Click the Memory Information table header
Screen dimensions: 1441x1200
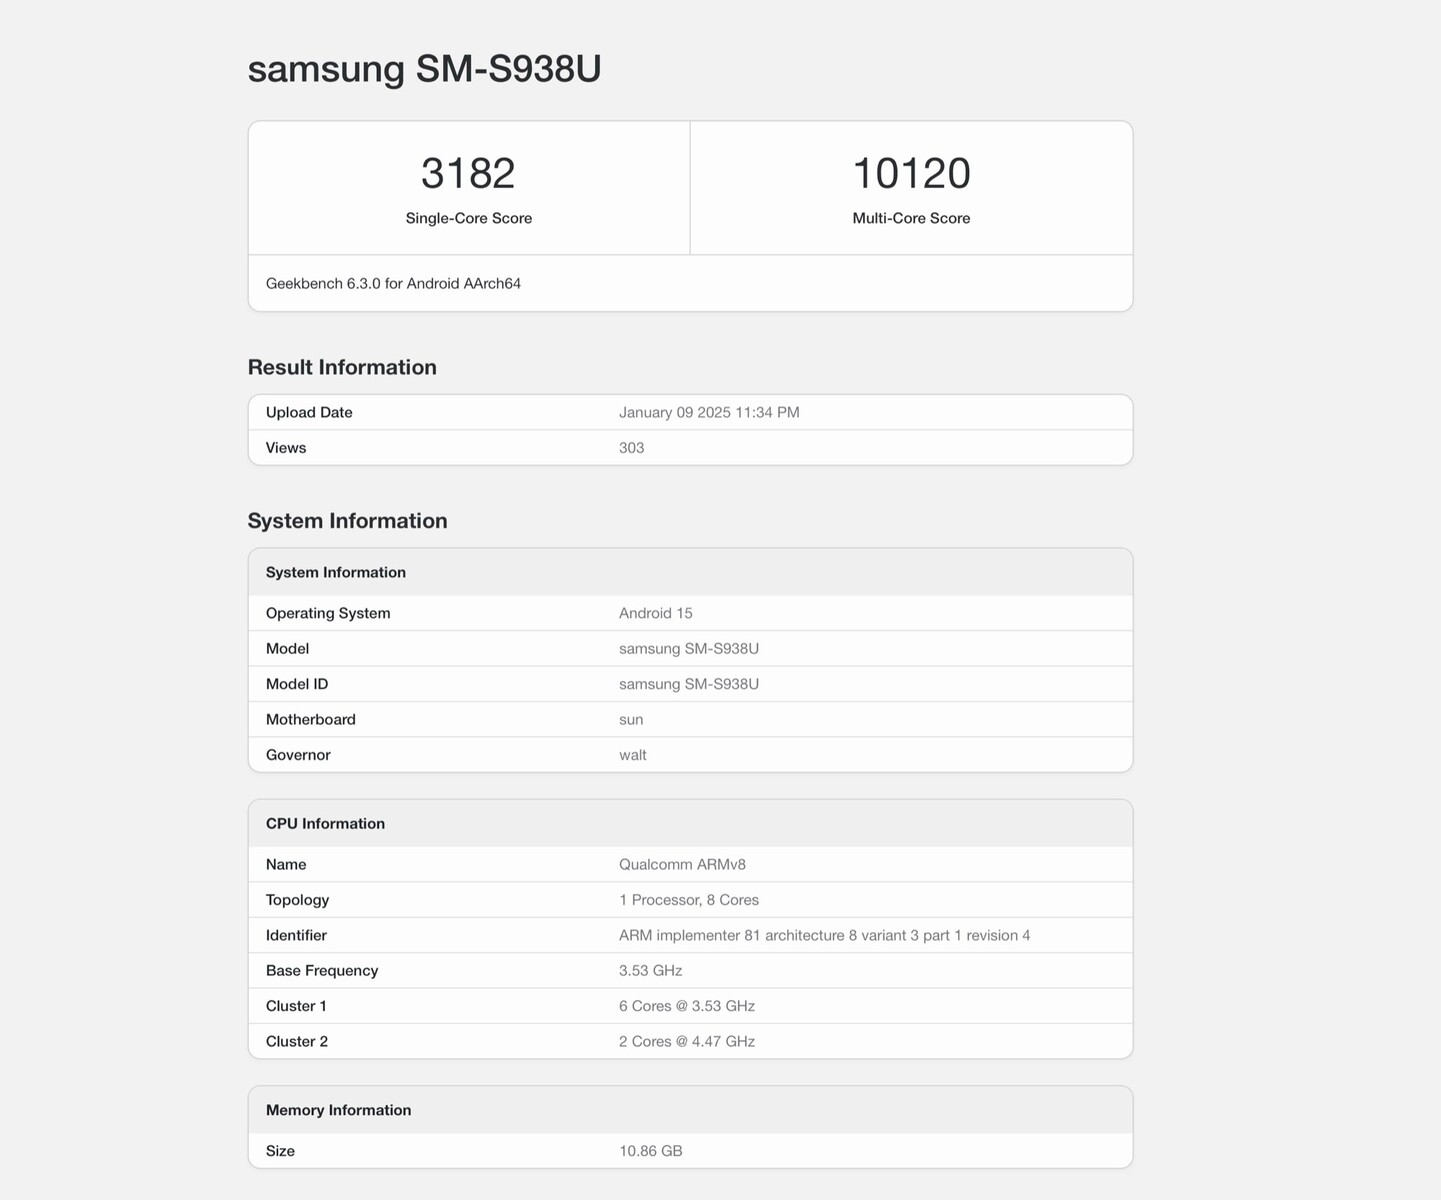click(x=338, y=1110)
